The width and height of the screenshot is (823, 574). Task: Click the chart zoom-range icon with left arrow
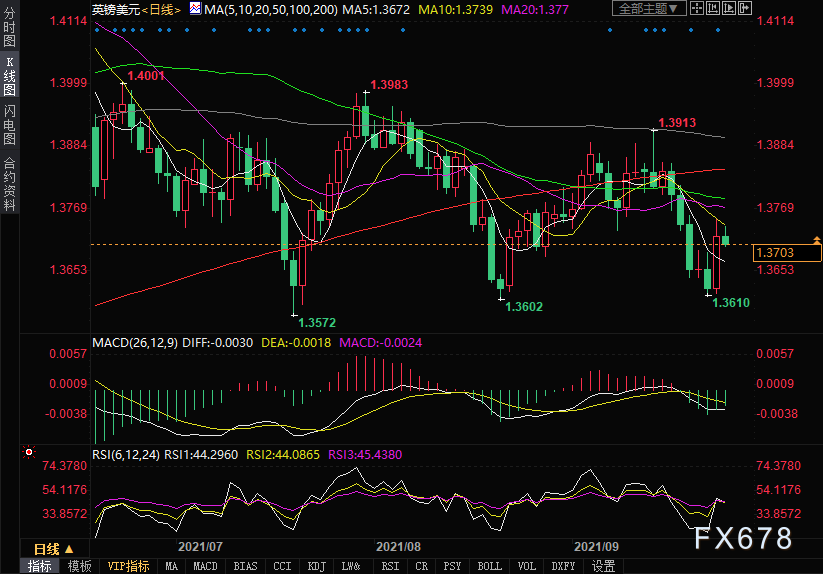coord(713,8)
